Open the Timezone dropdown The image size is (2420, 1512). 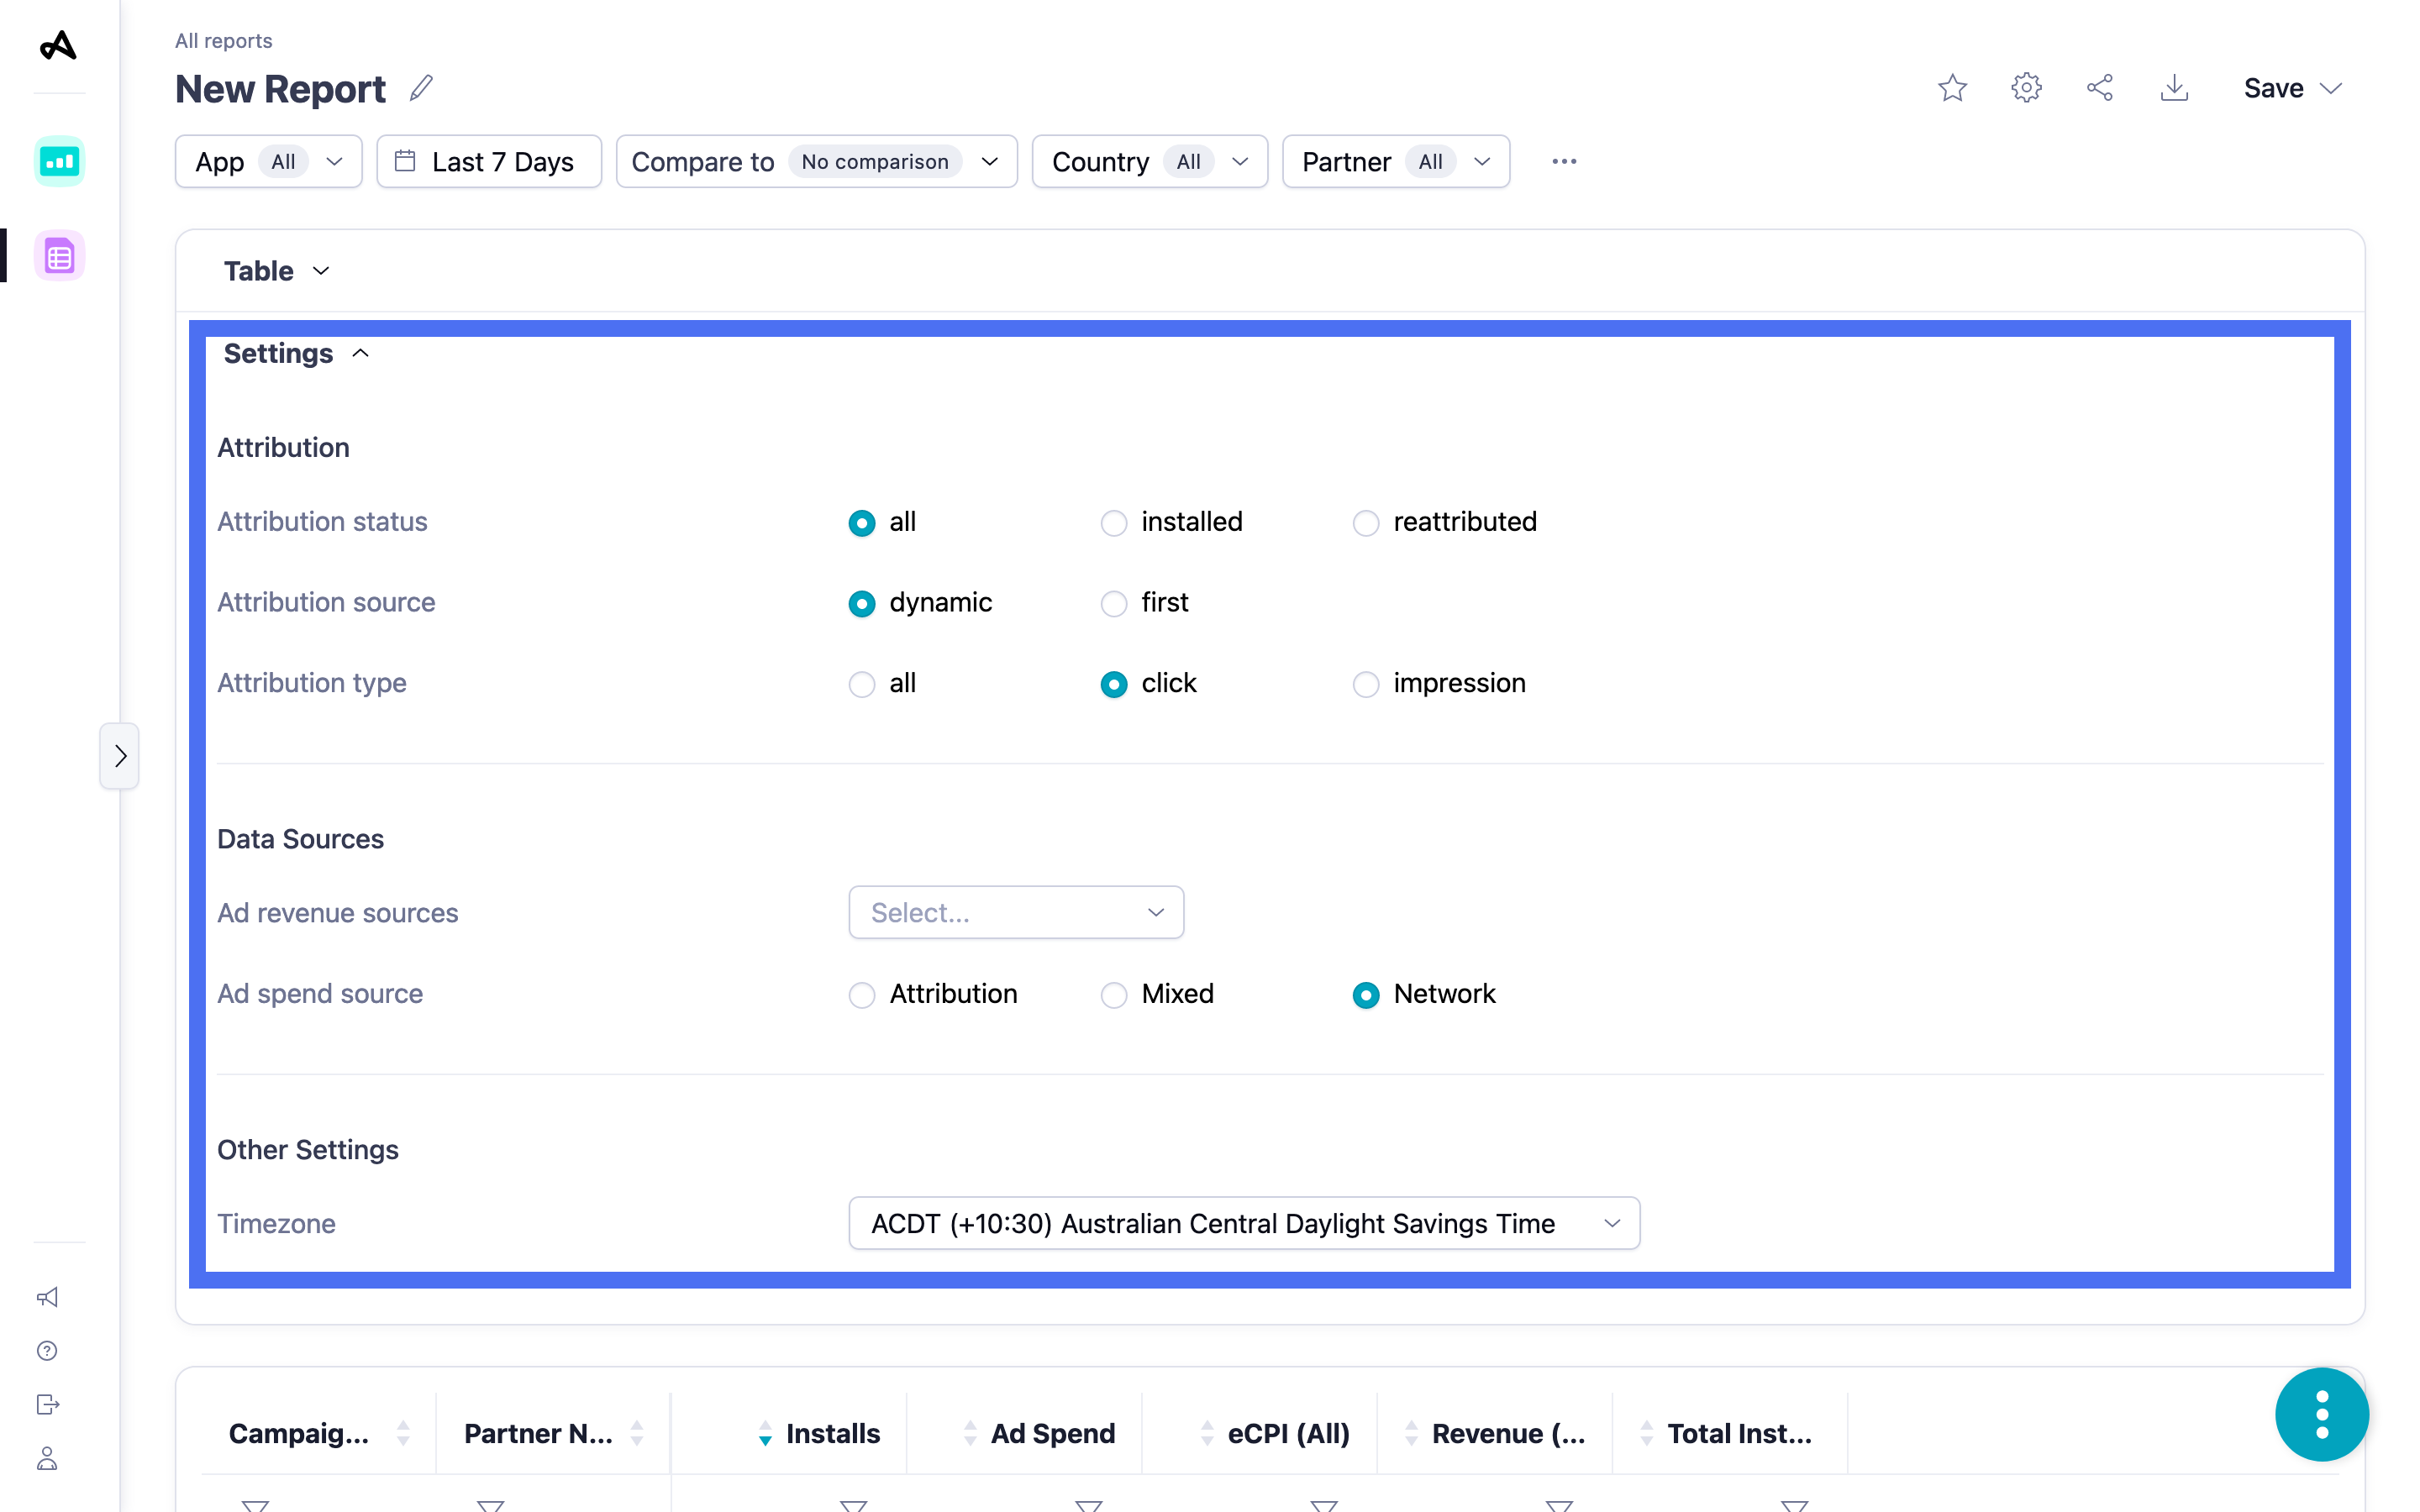tap(1243, 1223)
